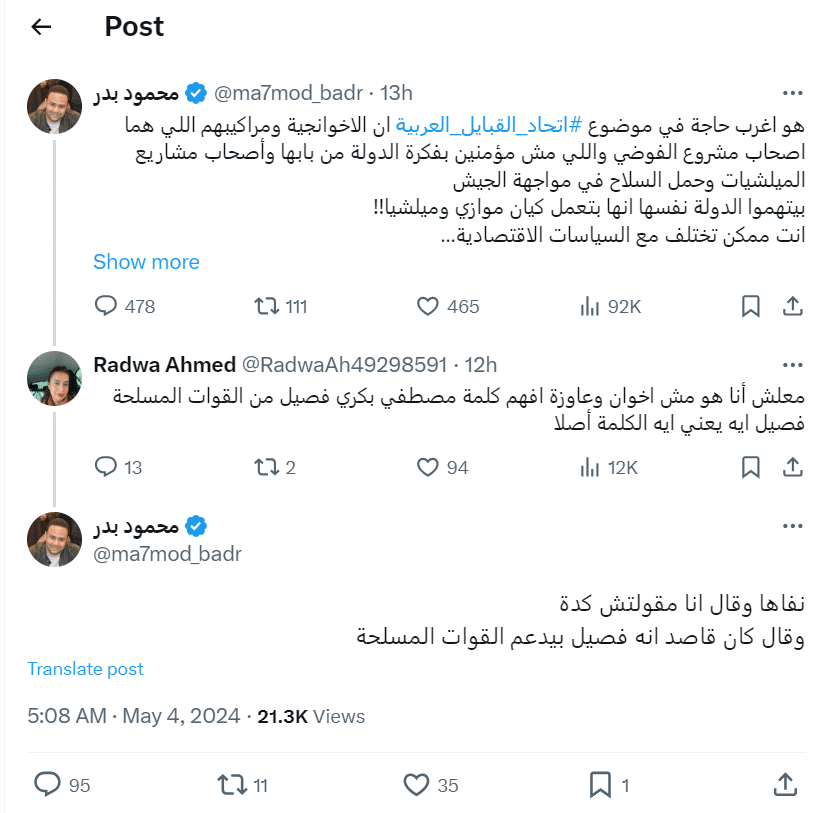Screen dimensions: 822x813
Task: Open more options on the bottom reply
Action: [x=792, y=525]
